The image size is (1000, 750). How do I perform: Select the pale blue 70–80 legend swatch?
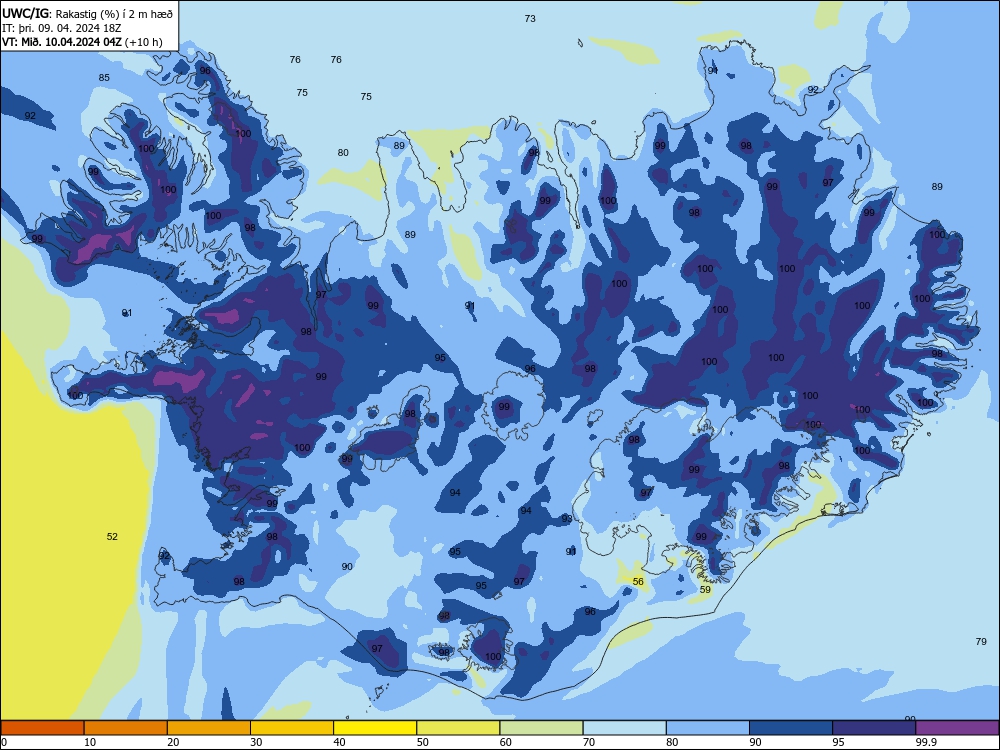click(624, 728)
